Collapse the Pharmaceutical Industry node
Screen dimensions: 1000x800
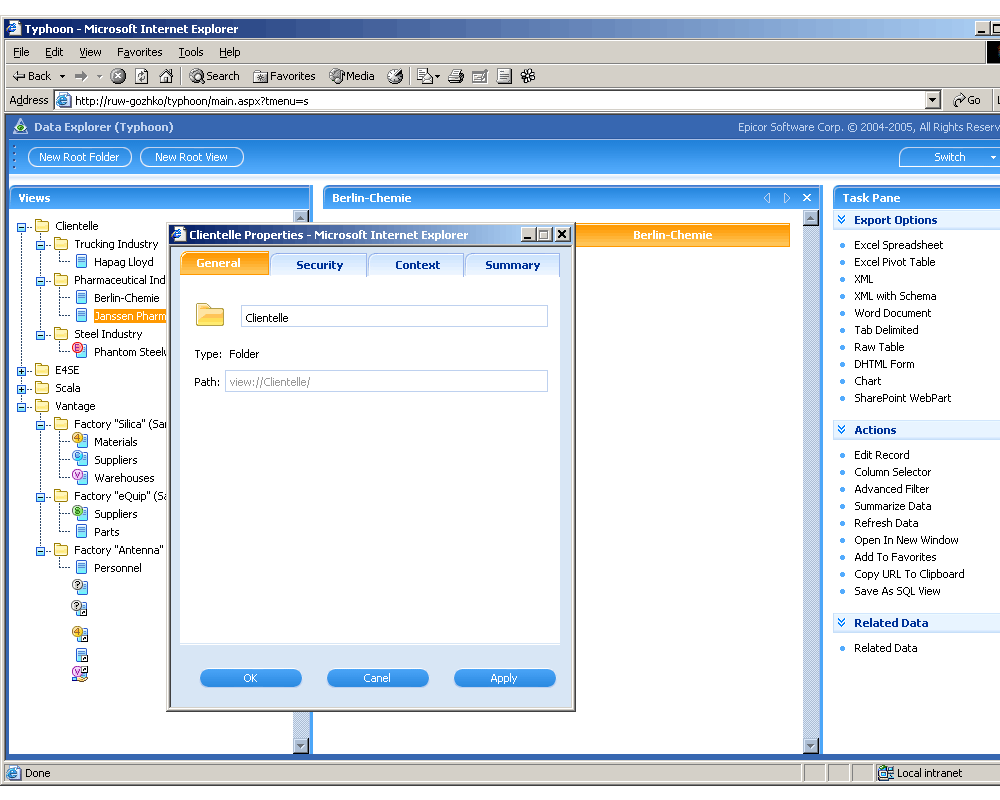(40, 281)
